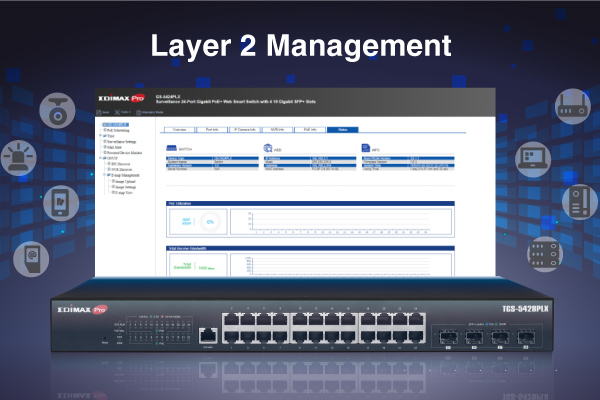Image resolution: width=600 pixels, height=400 pixels.
Task: Open the Overview tab
Action: (179, 130)
